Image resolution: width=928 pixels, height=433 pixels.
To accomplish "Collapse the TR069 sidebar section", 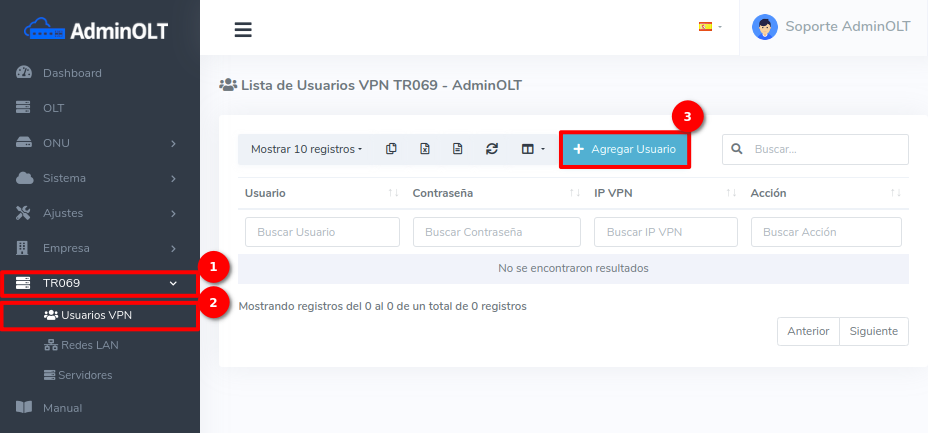I will pyautogui.click(x=100, y=283).
